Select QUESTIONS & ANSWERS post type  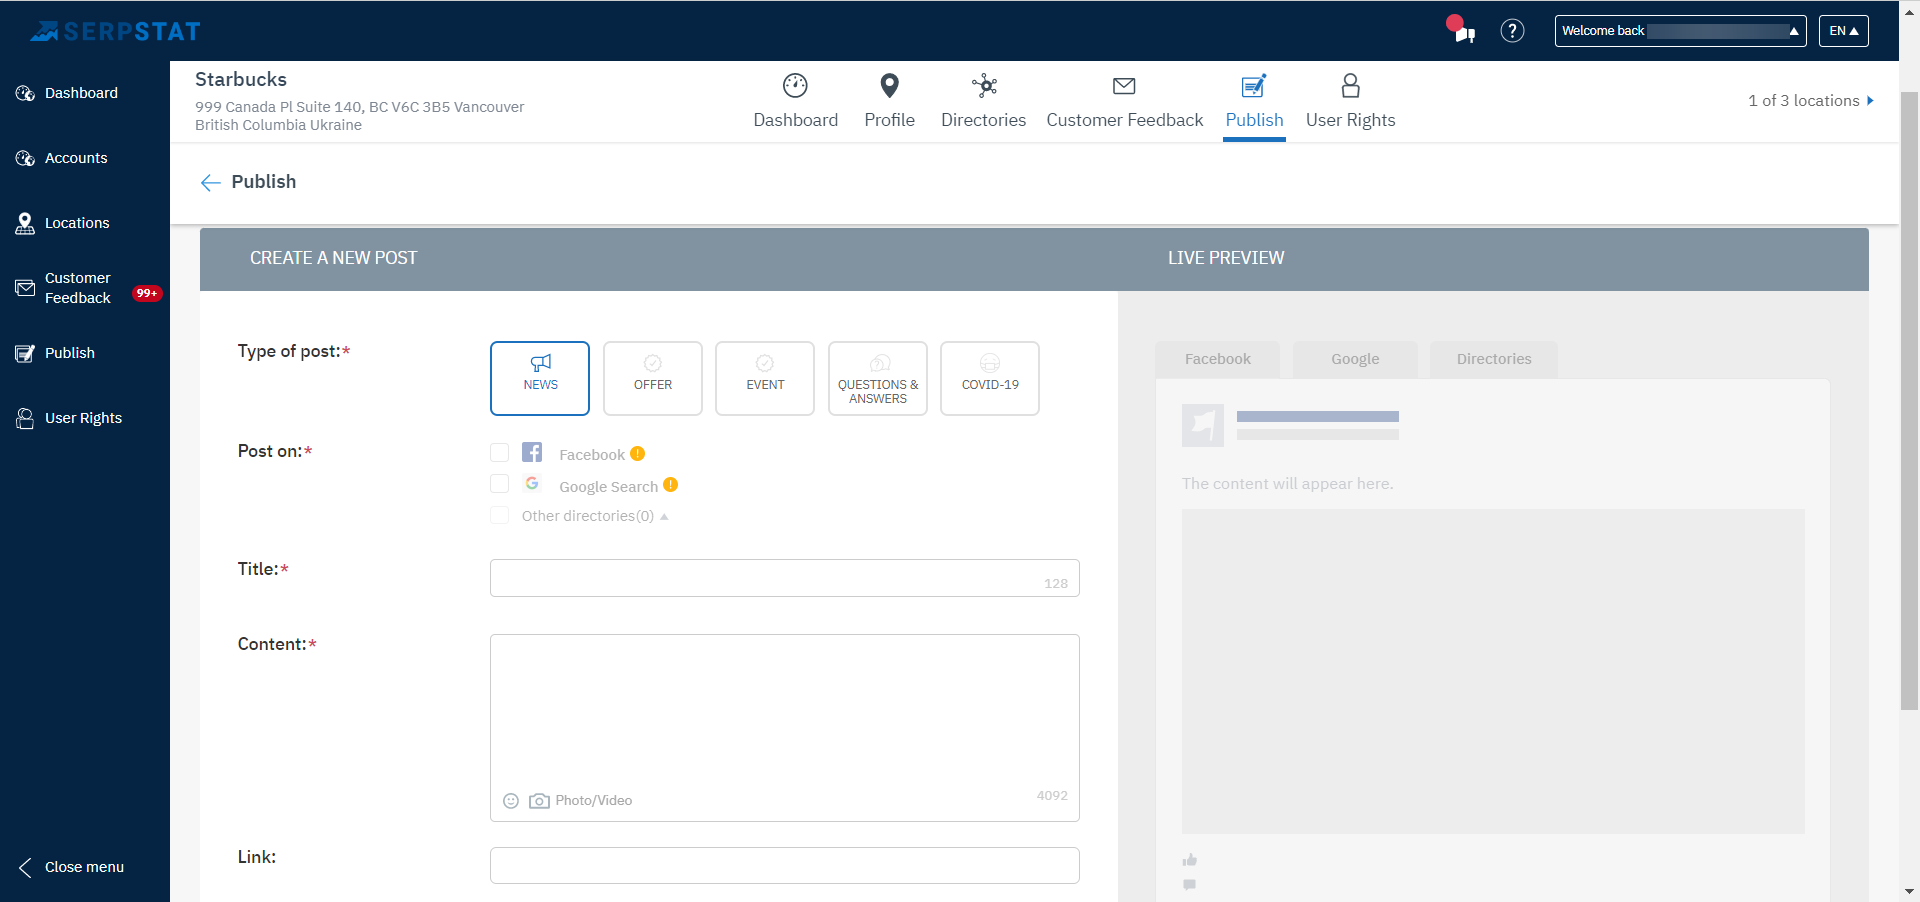pyautogui.click(x=878, y=378)
